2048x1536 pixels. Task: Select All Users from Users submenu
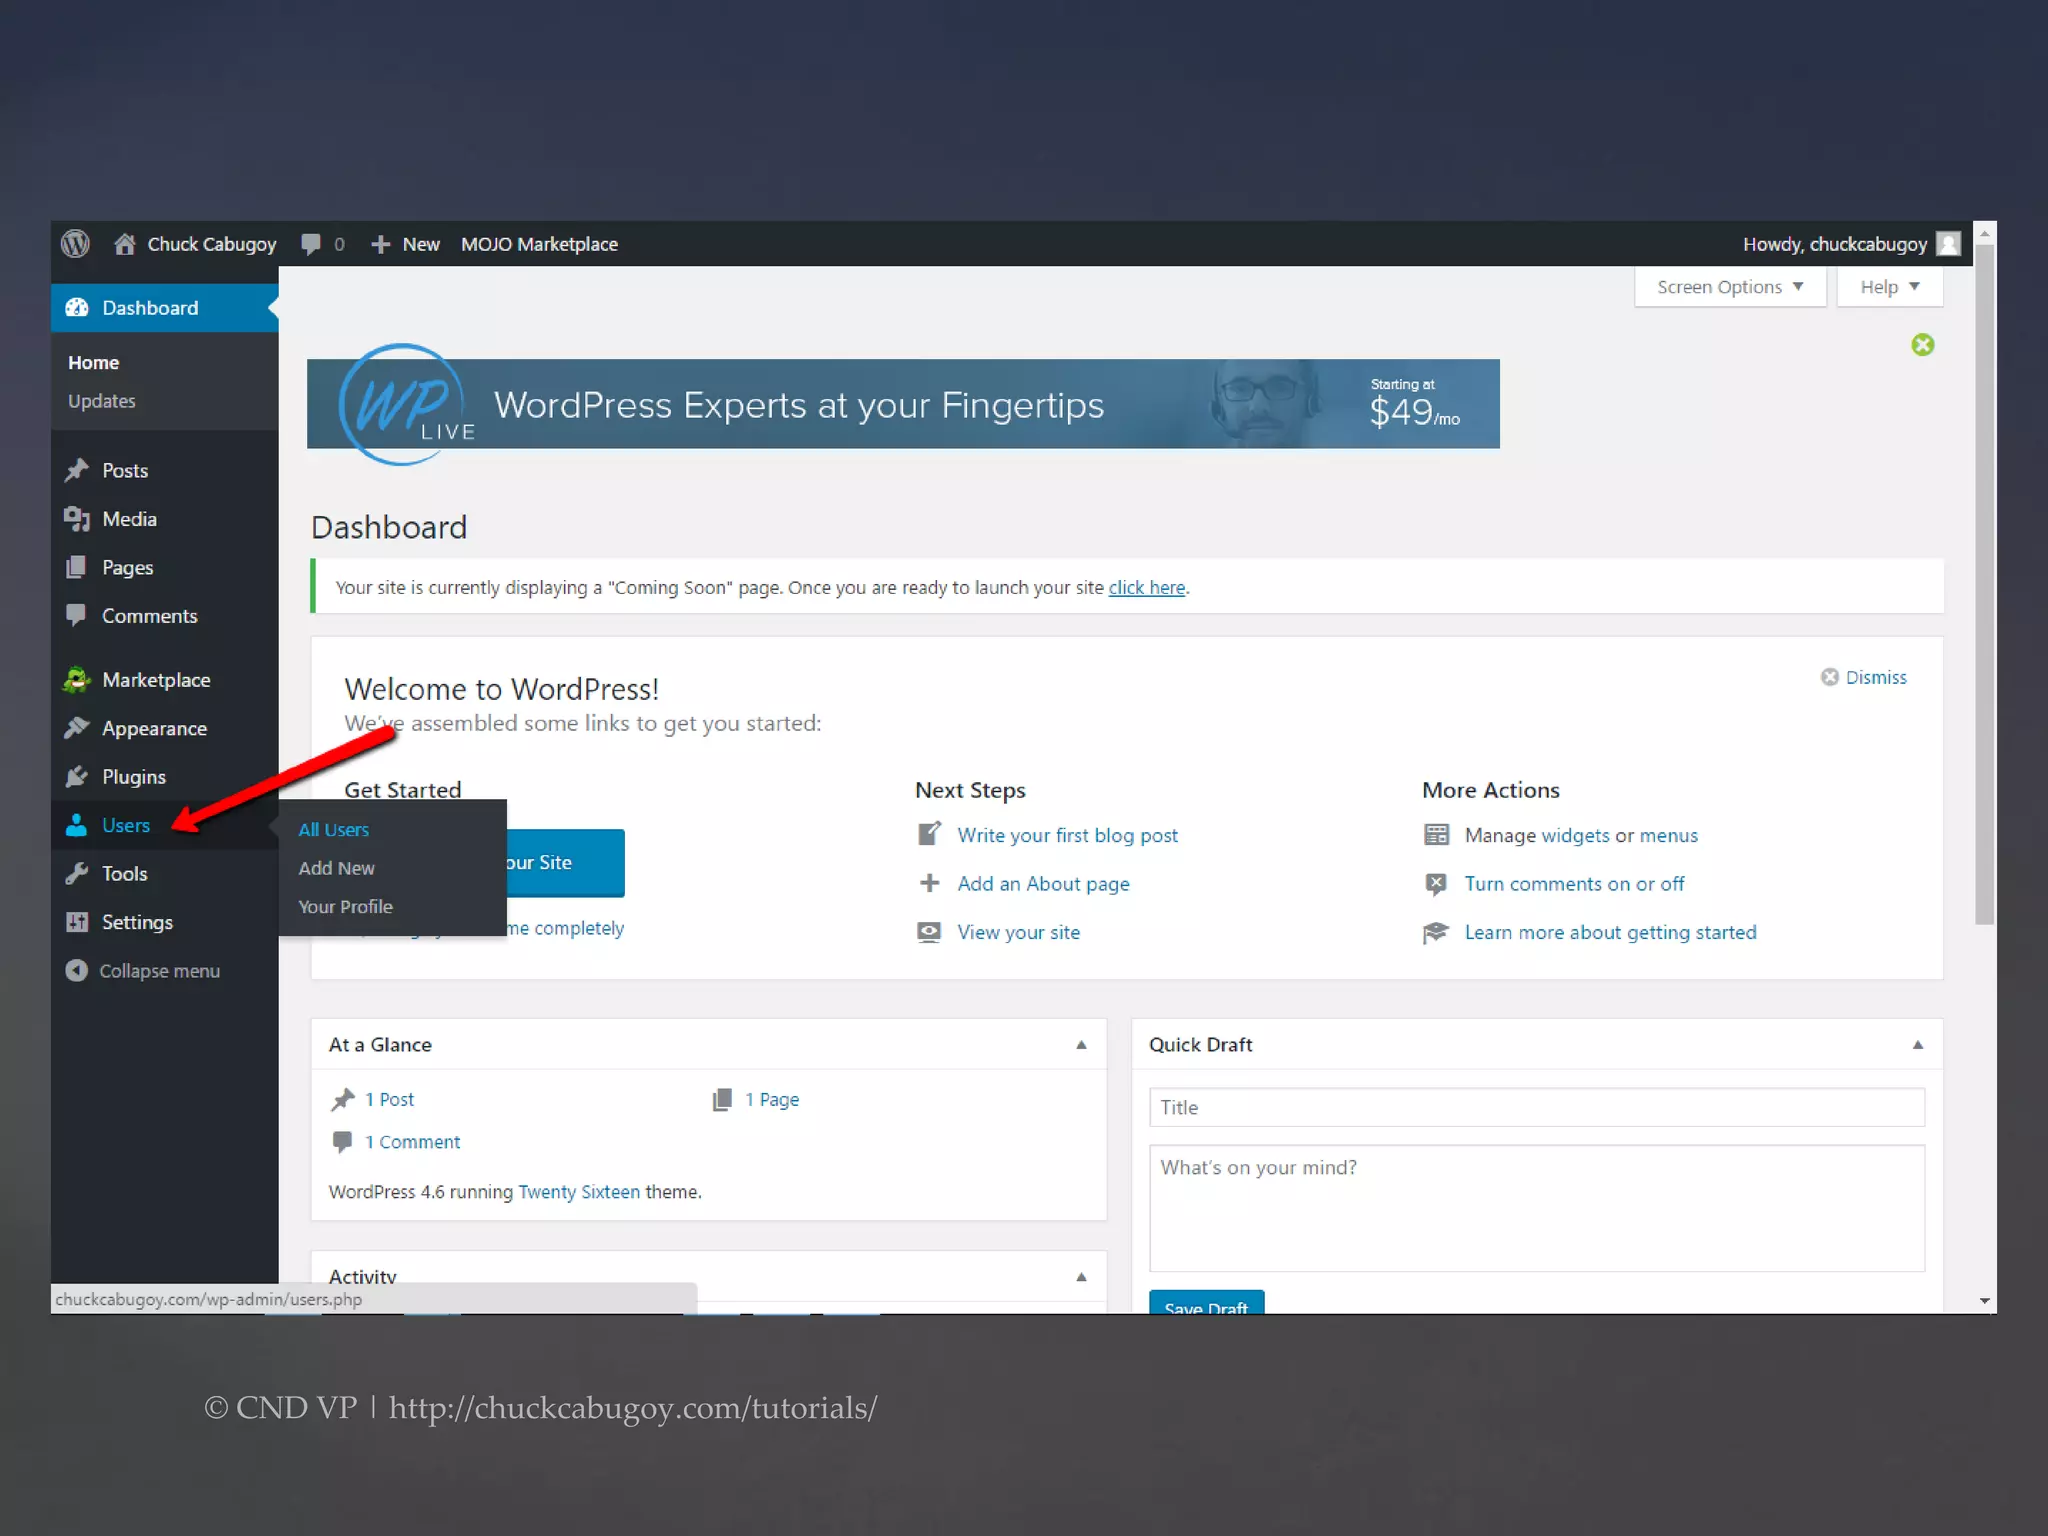(334, 829)
